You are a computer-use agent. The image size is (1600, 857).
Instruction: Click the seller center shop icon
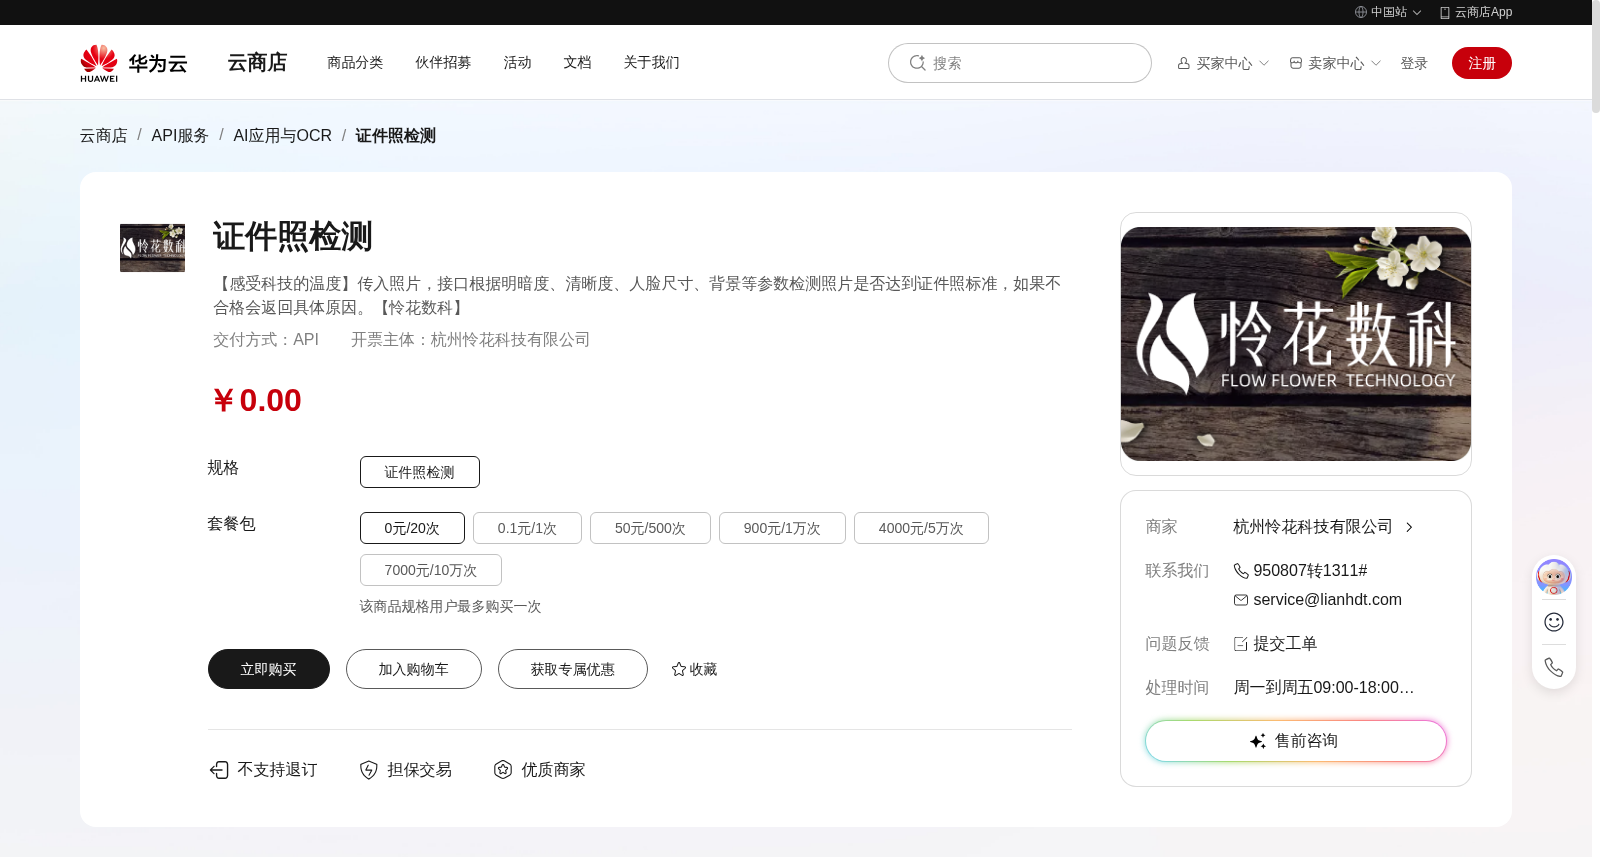[1296, 63]
